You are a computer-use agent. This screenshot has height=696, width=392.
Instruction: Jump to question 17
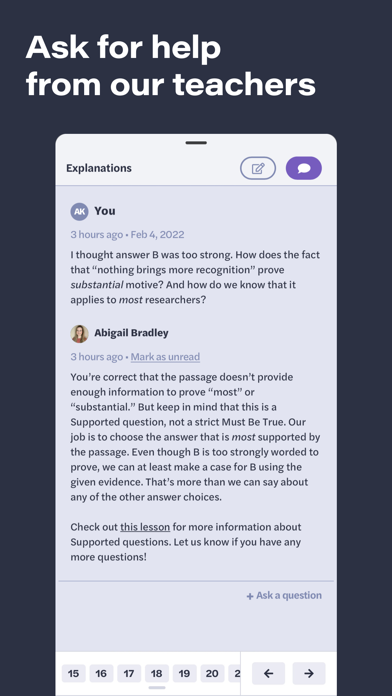129,674
